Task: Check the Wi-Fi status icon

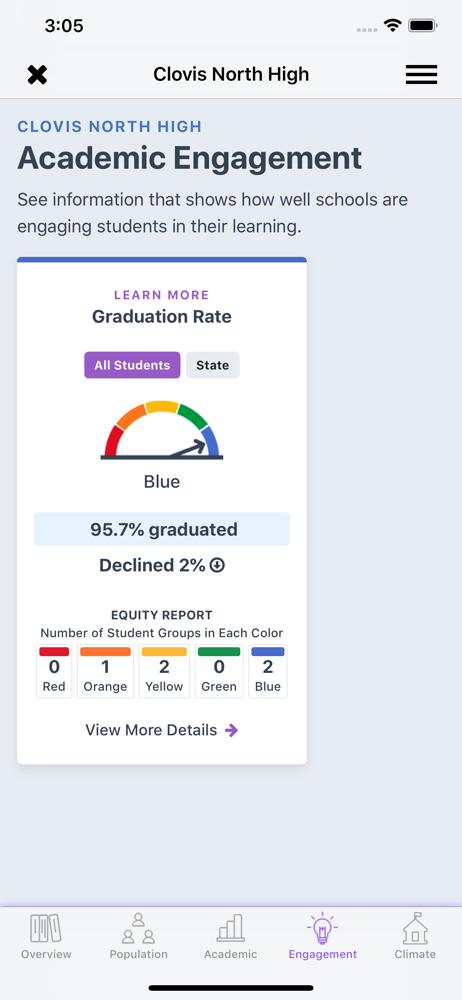Action: (392, 26)
